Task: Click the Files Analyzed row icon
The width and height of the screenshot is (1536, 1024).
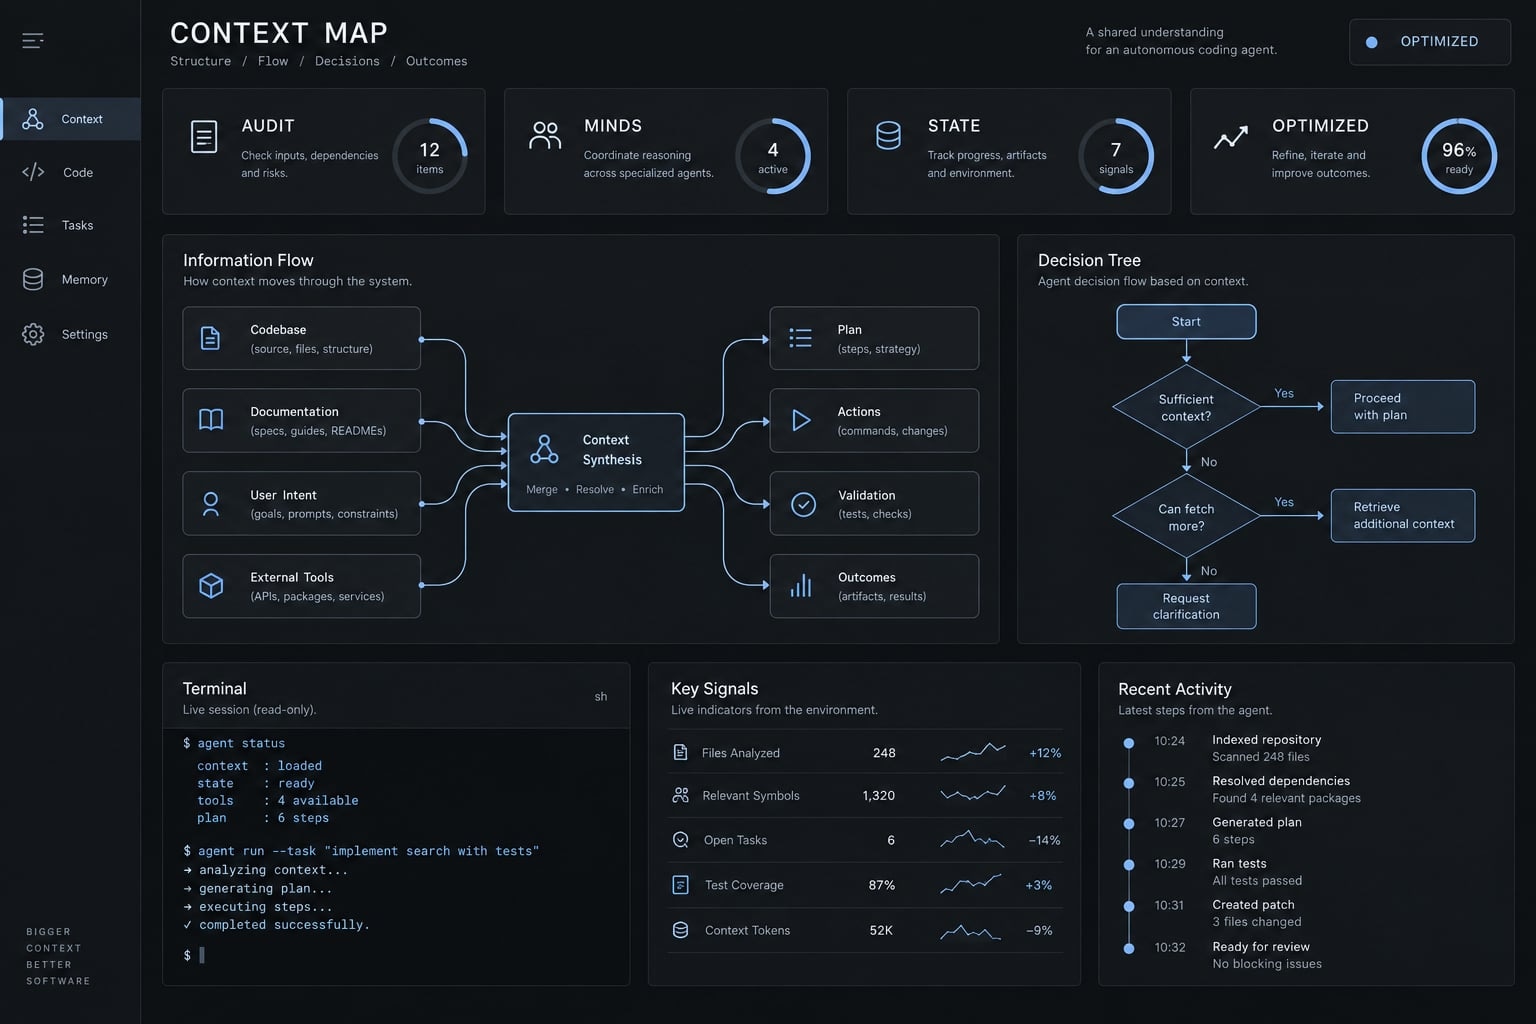Action: [x=681, y=752]
